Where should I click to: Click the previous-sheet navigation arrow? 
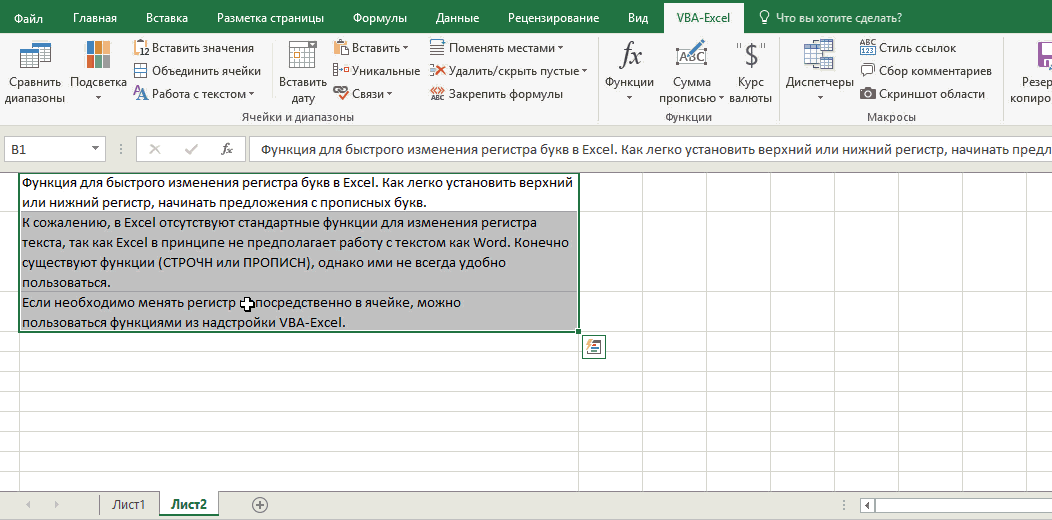[28, 504]
